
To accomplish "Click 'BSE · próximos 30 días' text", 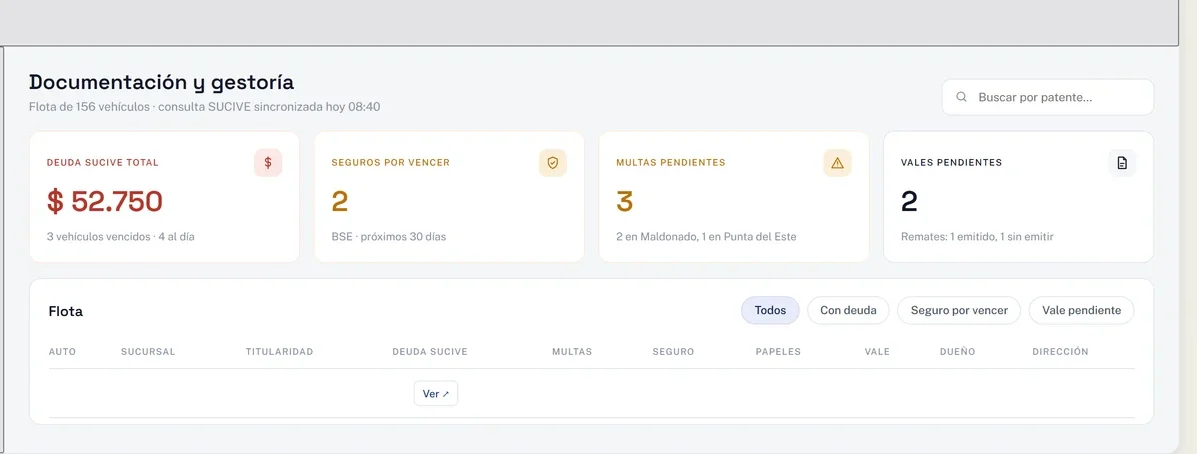I will (389, 237).
